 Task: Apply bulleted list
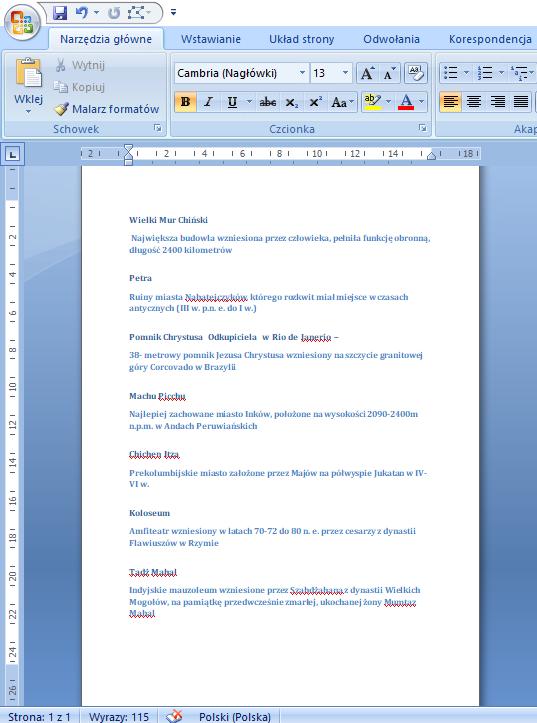point(450,73)
